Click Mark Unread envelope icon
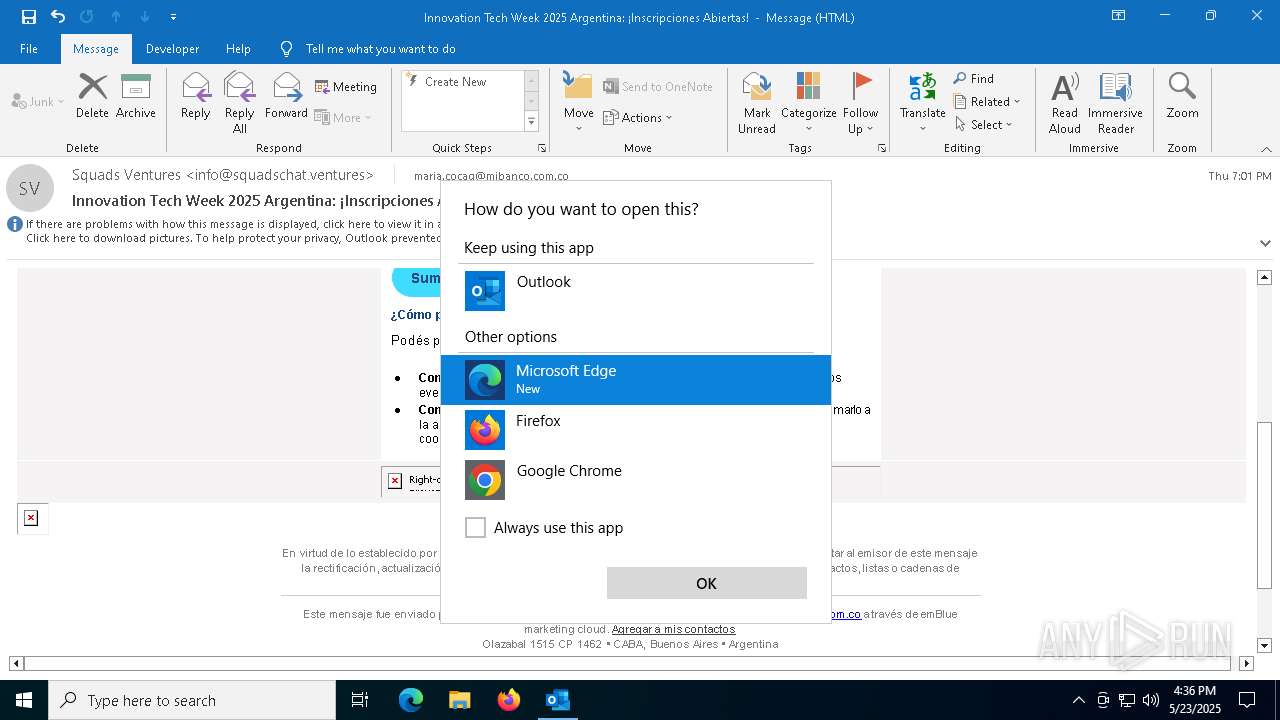This screenshot has height=720, width=1280. (757, 87)
